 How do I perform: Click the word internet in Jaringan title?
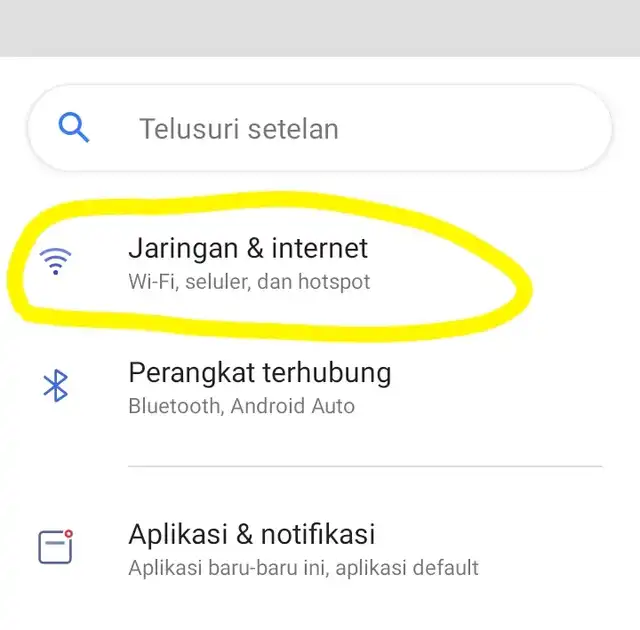pyautogui.click(x=320, y=248)
